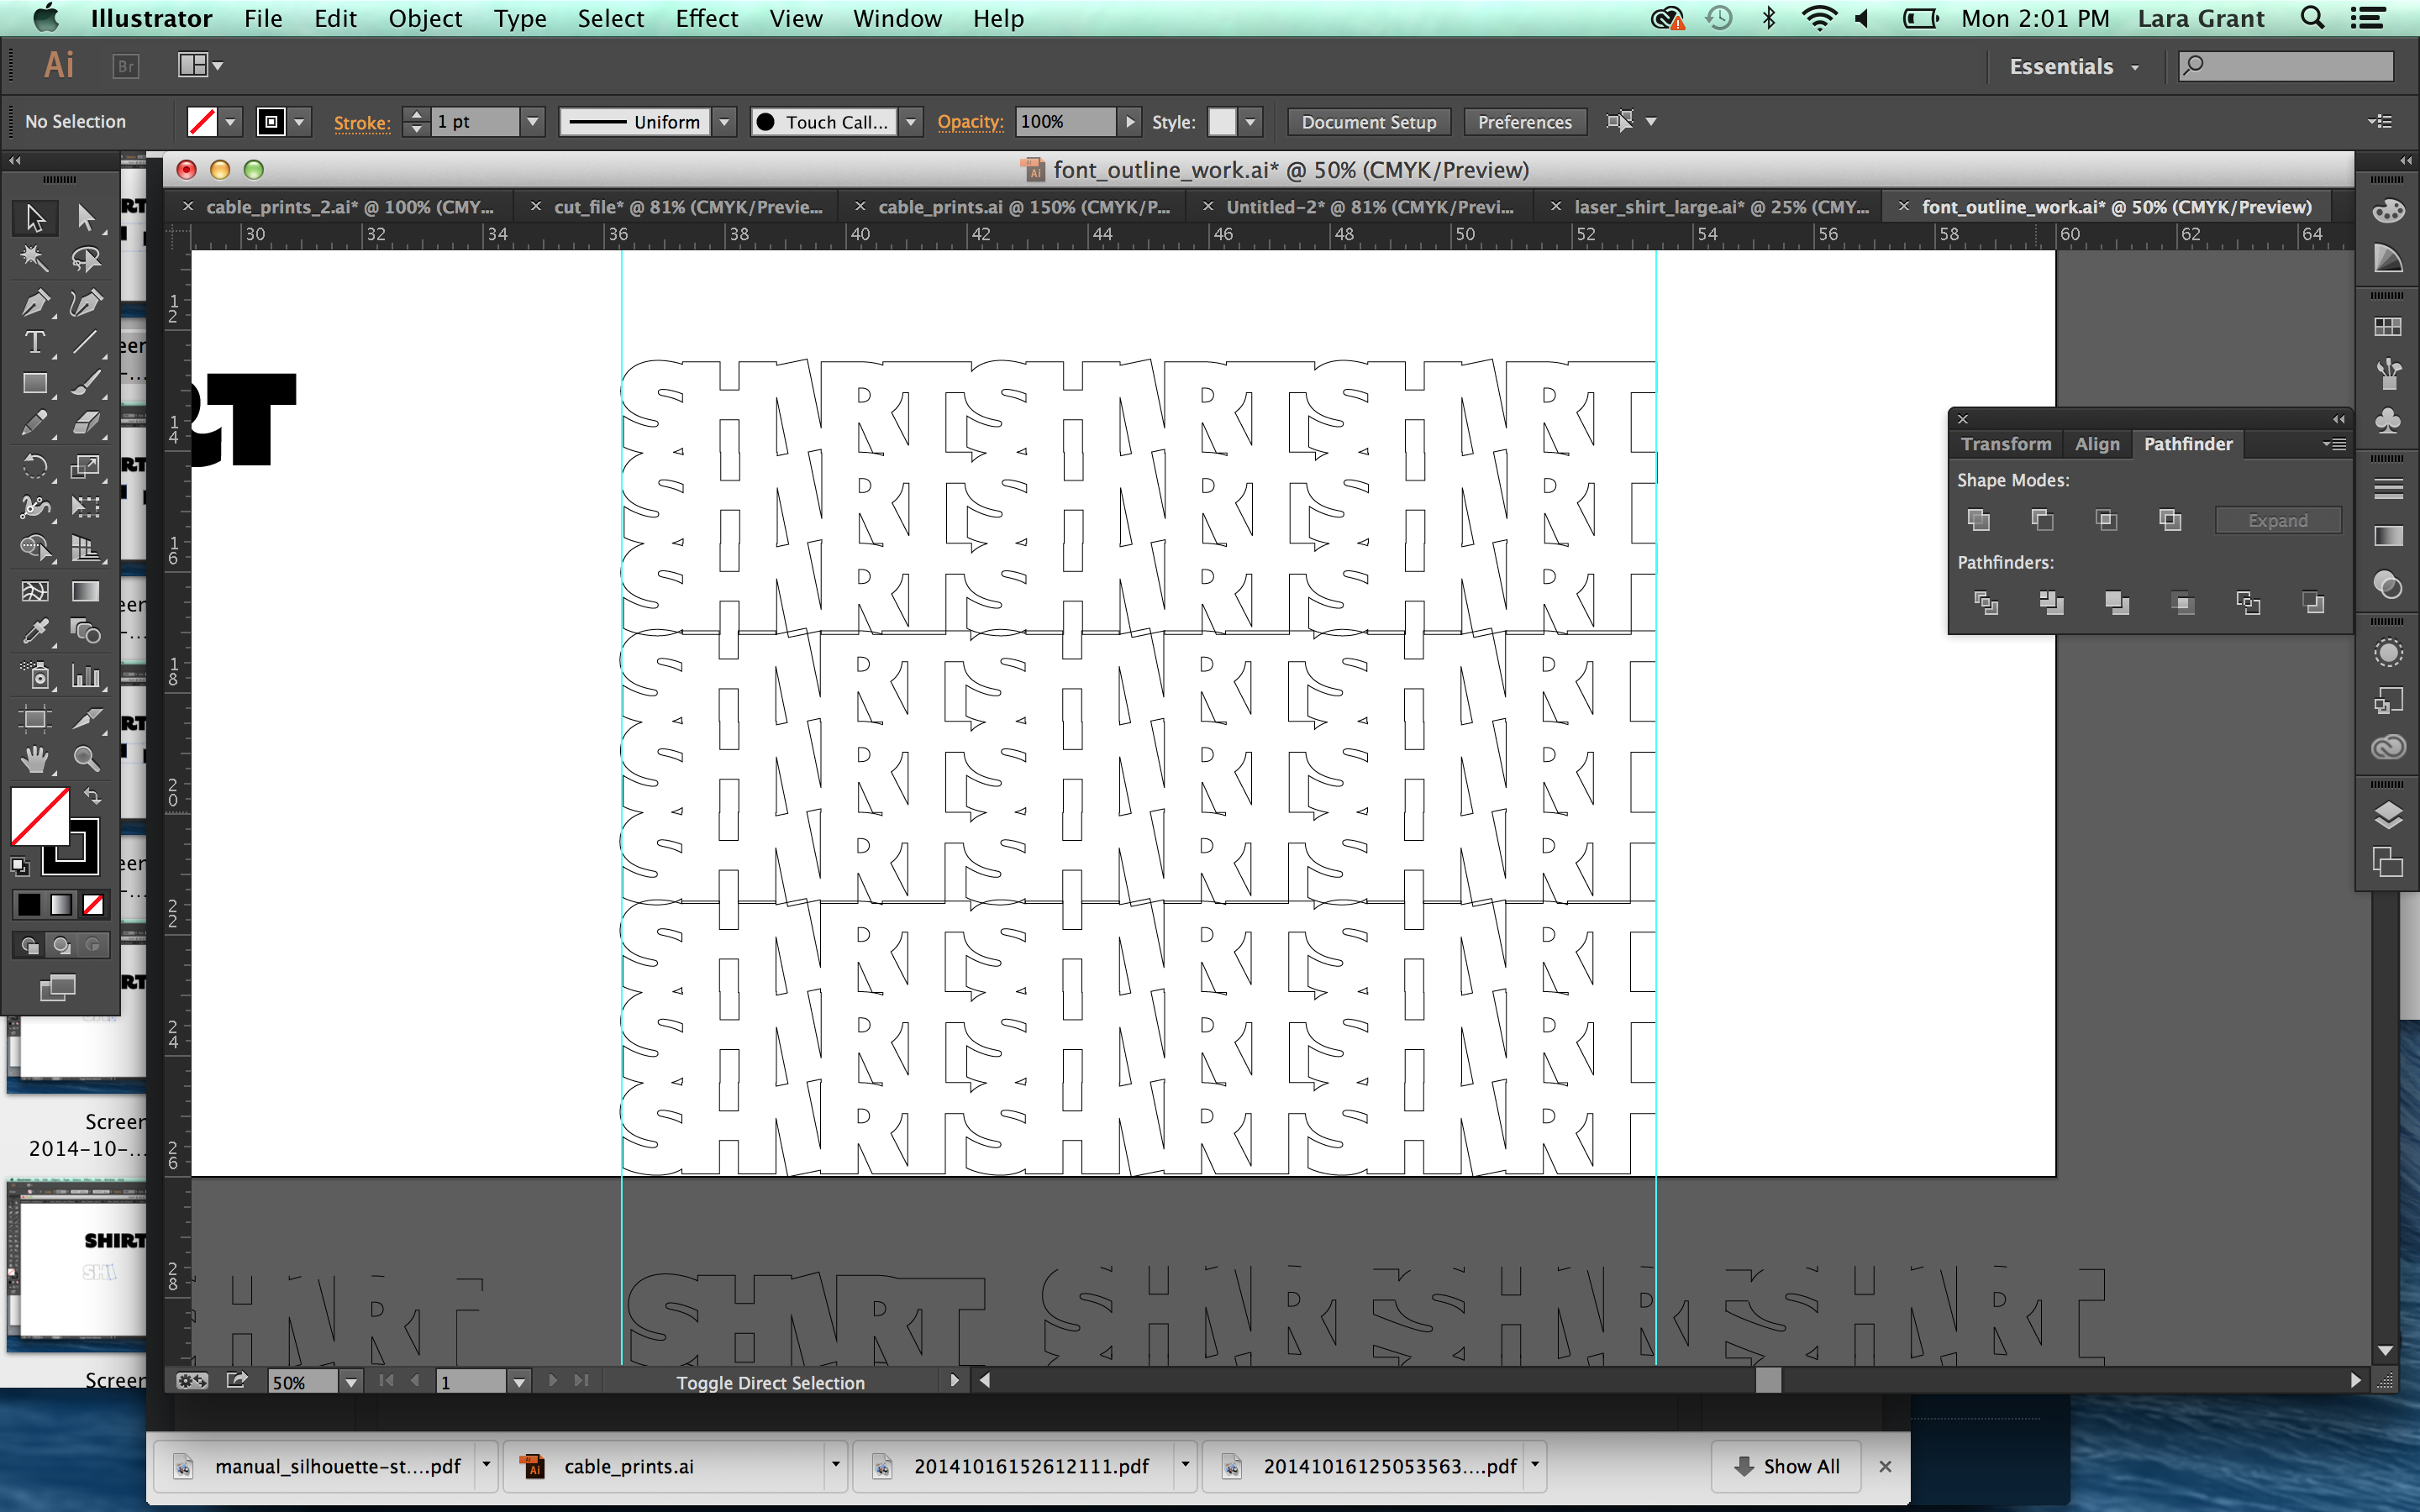The height and width of the screenshot is (1512, 2420).
Task: Set paint mode to None
Action: coord(93,905)
